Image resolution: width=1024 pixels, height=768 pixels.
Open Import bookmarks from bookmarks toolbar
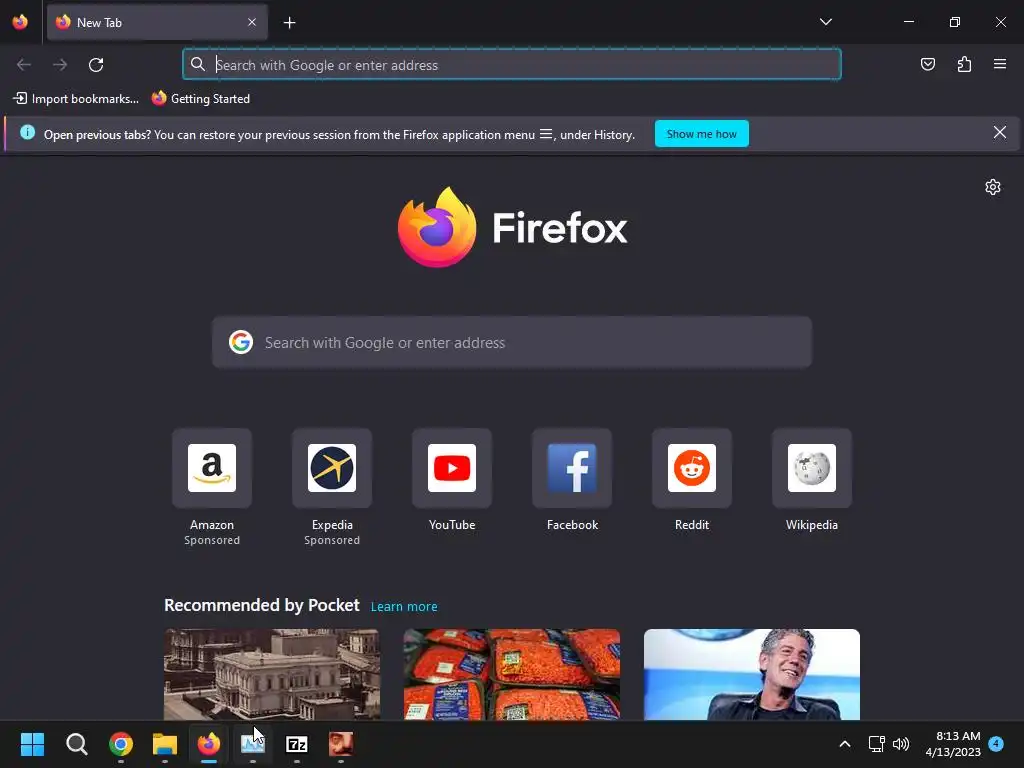pos(76,99)
